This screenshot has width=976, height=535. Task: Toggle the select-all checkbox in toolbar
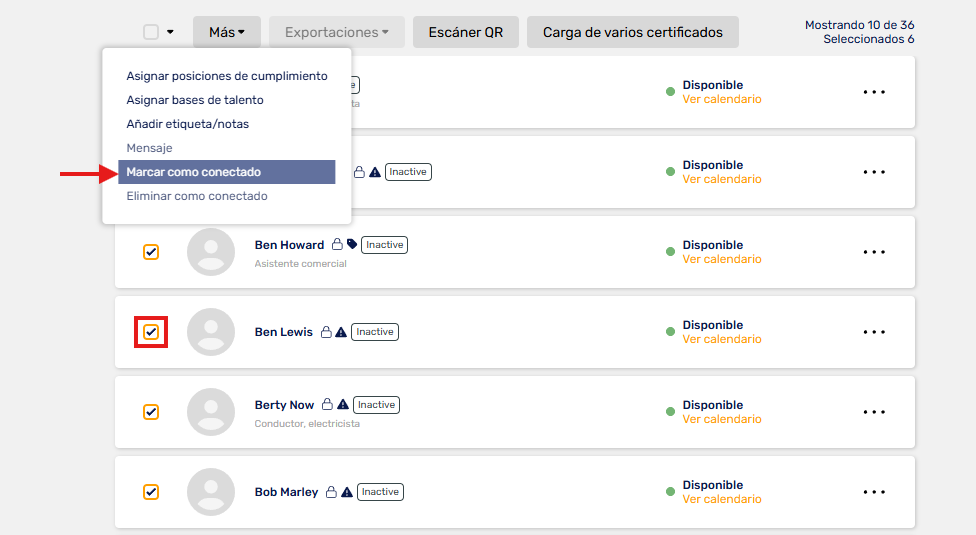(151, 32)
